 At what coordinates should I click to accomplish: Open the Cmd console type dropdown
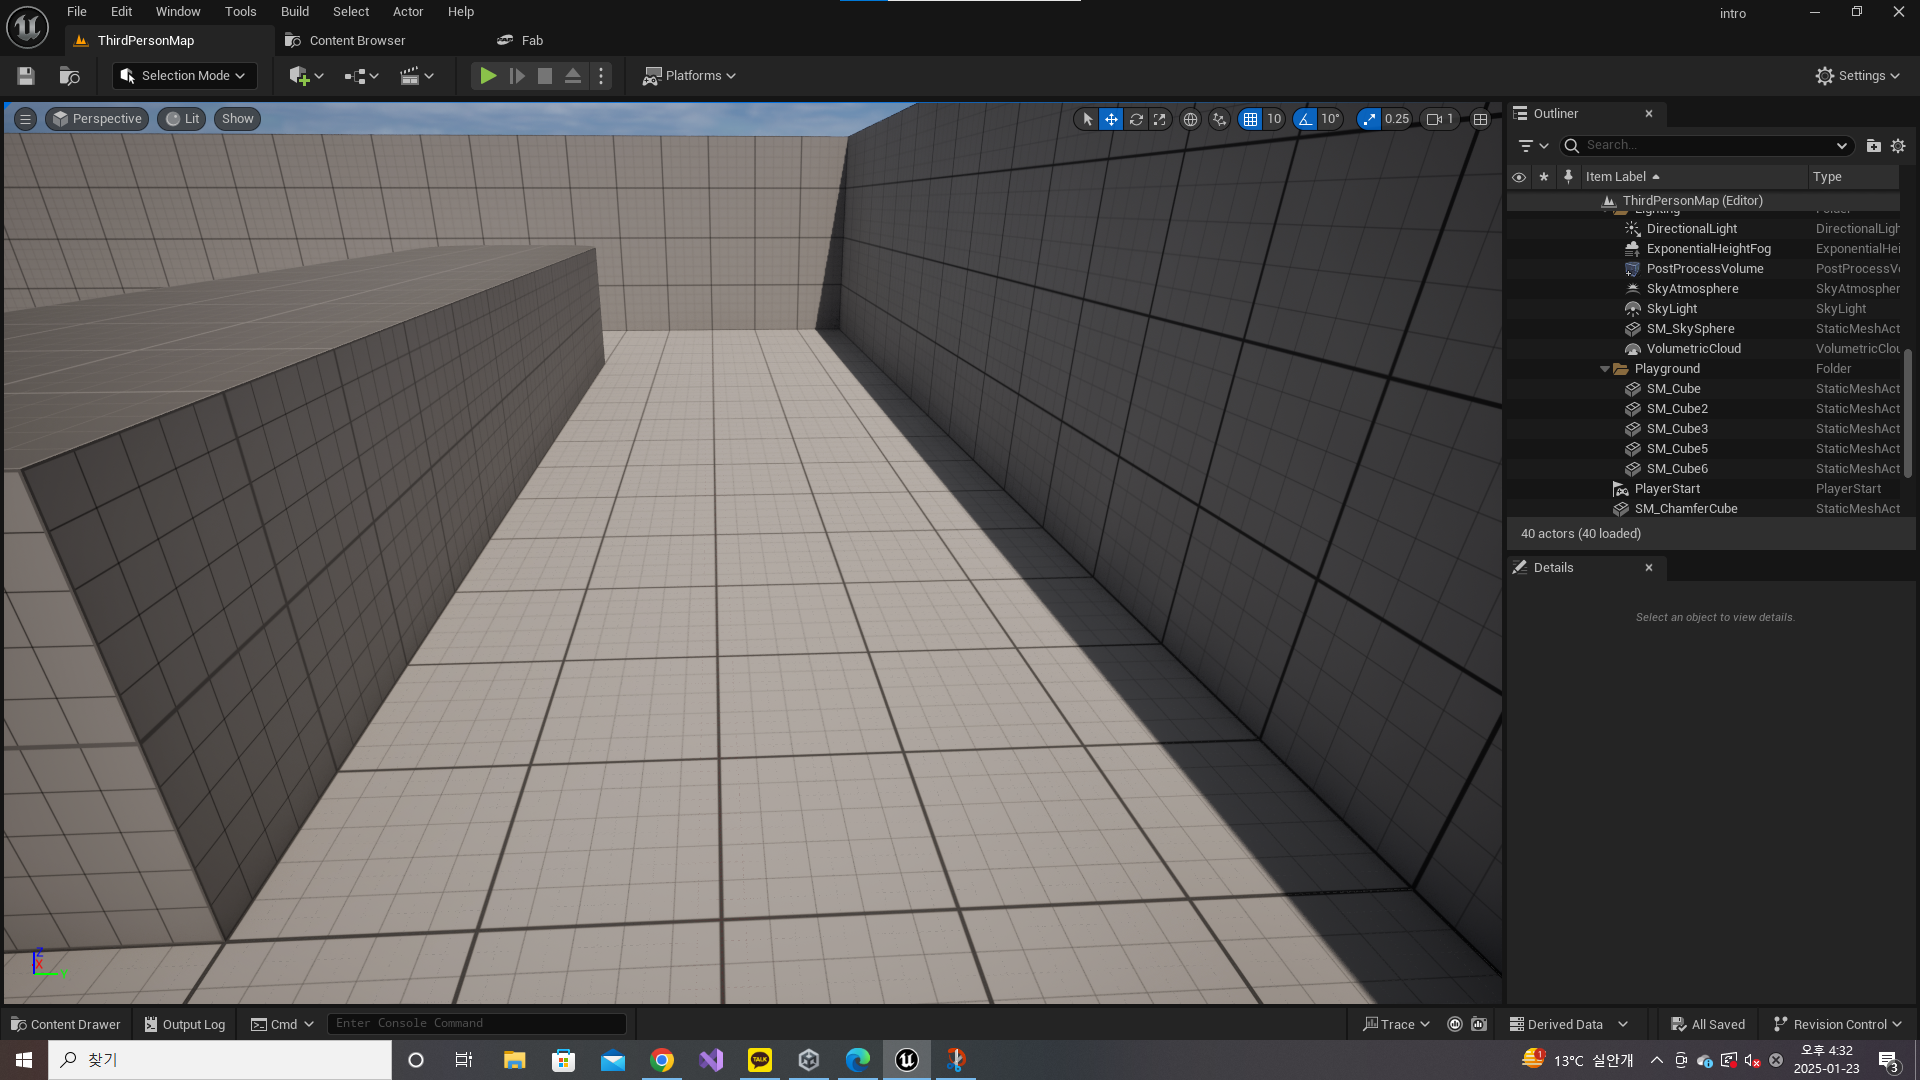point(282,1024)
